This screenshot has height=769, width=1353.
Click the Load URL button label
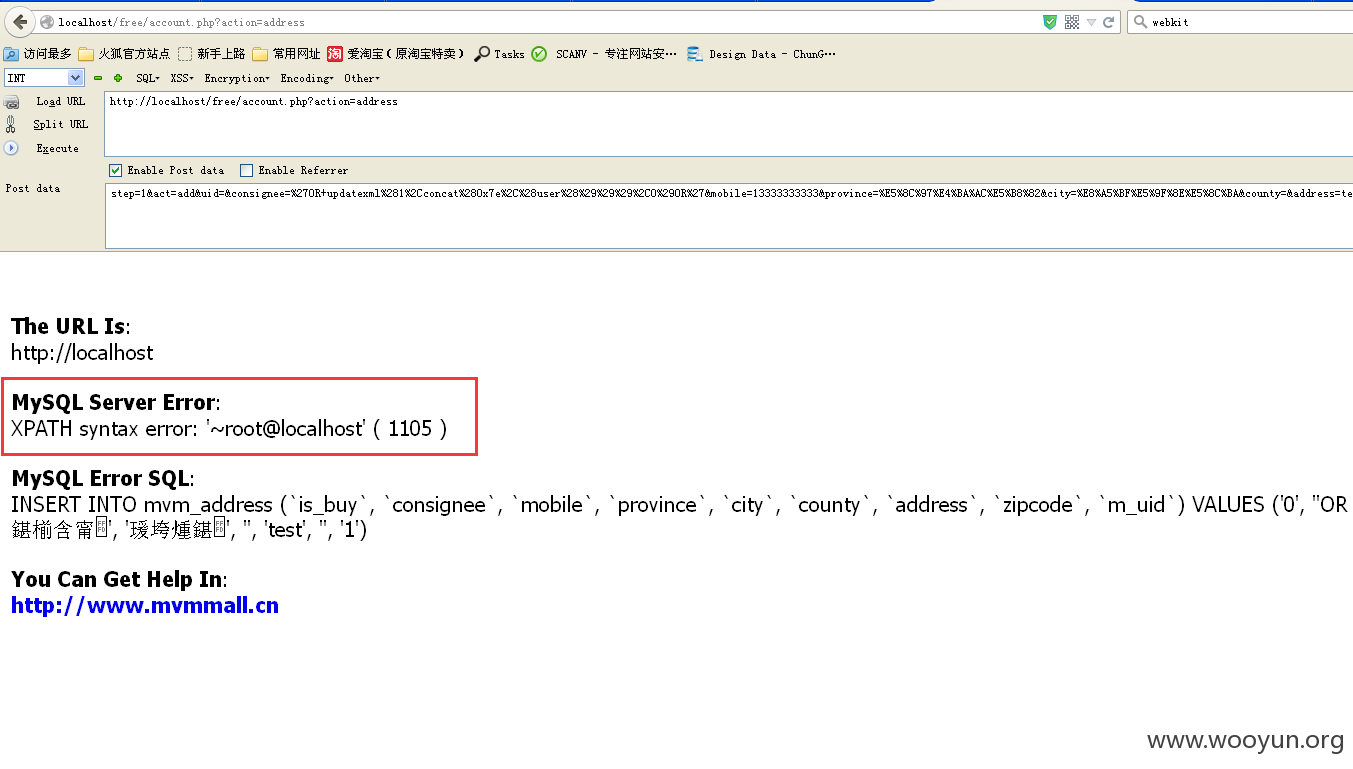pos(61,102)
